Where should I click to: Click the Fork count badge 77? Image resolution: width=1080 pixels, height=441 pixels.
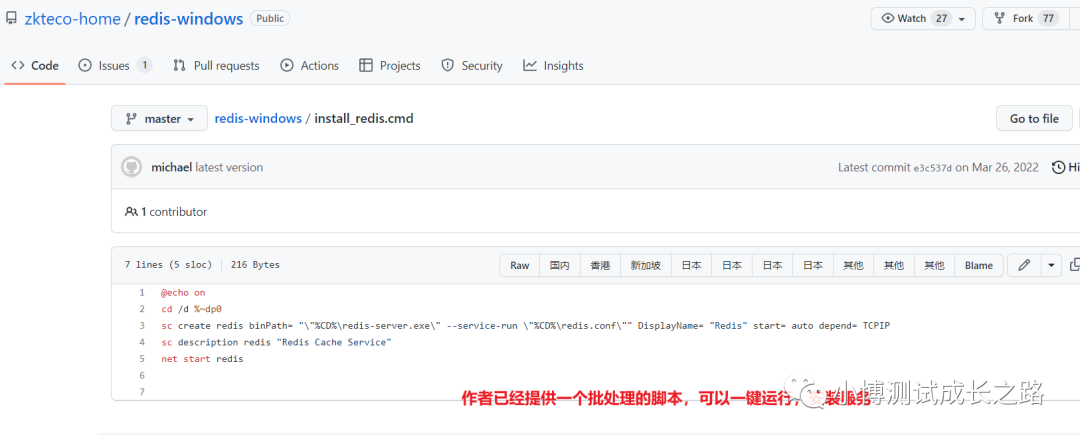1048,19
